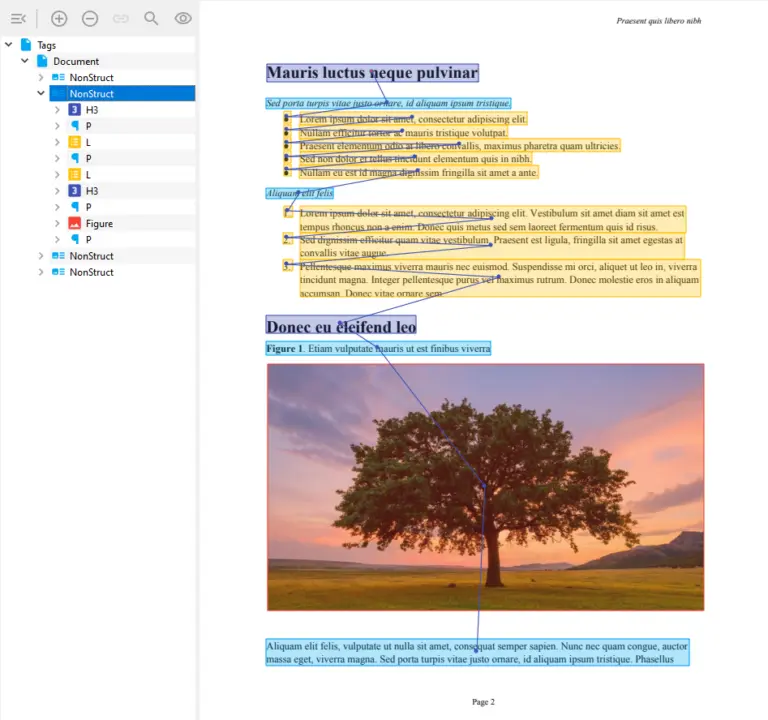The width and height of the screenshot is (768, 720).
Task: Expand the first NonStruct node under Document
Action: [x=41, y=77]
